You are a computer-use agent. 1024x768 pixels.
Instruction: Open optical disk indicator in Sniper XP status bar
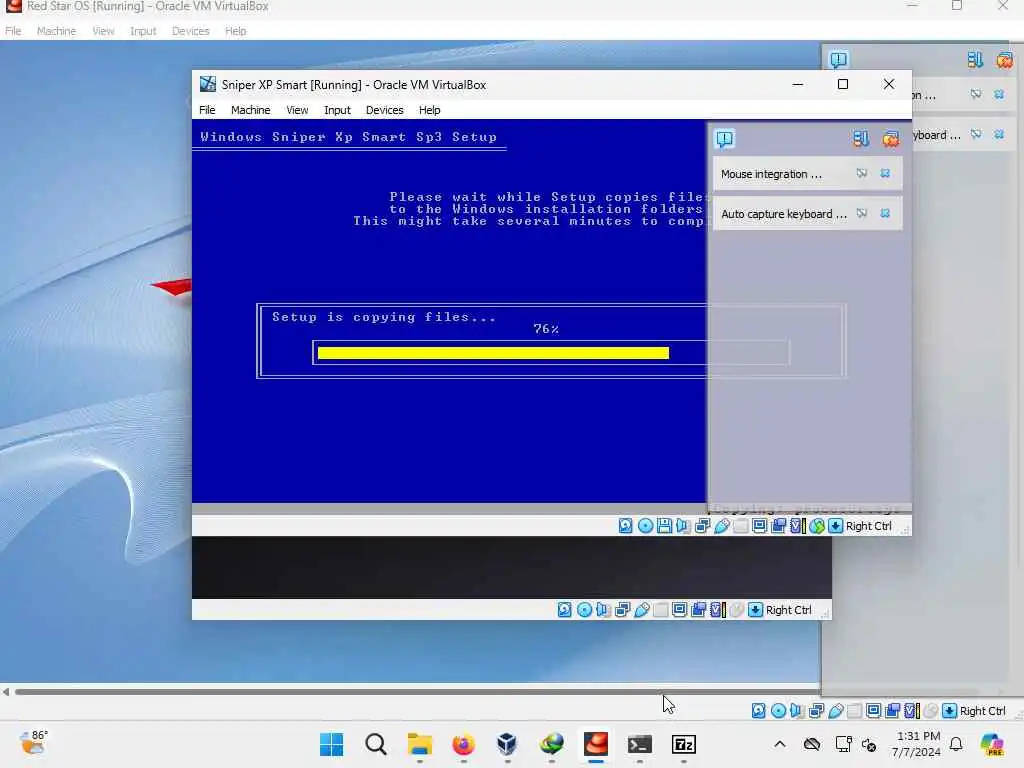(x=645, y=526)
